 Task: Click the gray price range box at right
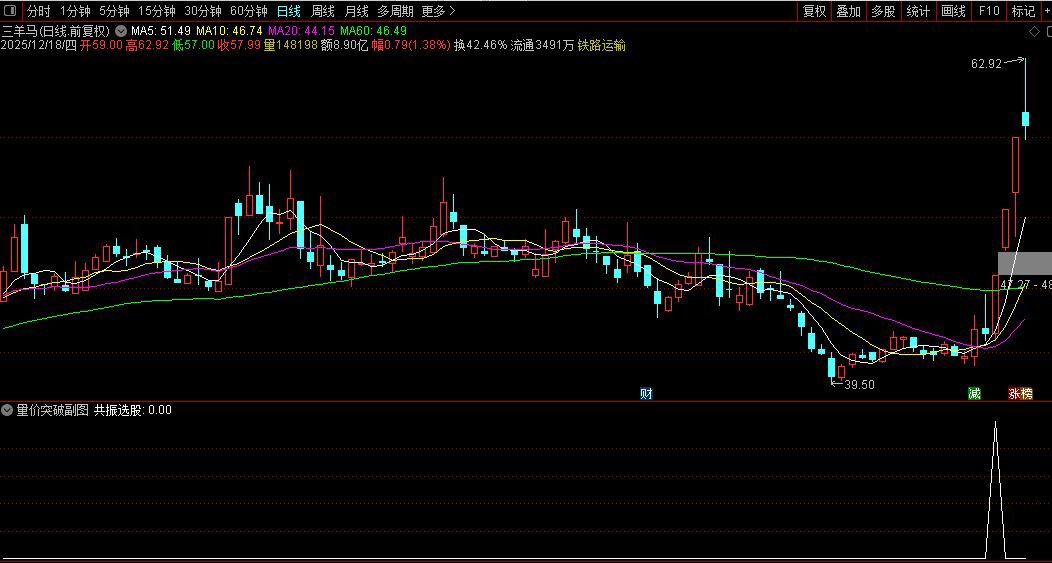pos(1024,263)
